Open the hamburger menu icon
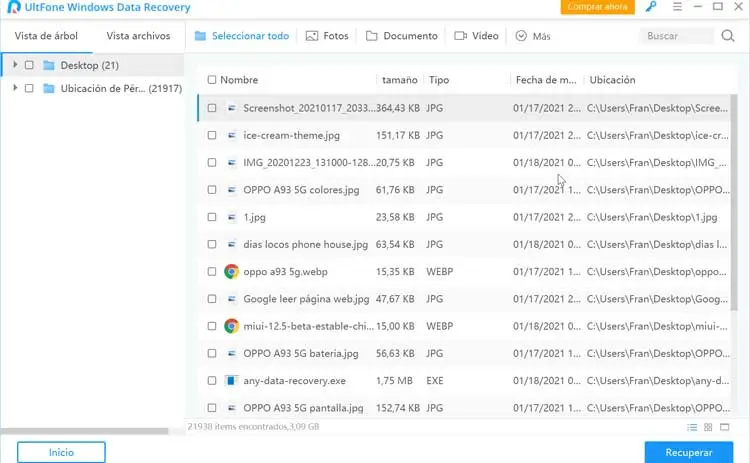Image resolution: width=750 pixels, height=463 pixels. (x=677, y=7)
